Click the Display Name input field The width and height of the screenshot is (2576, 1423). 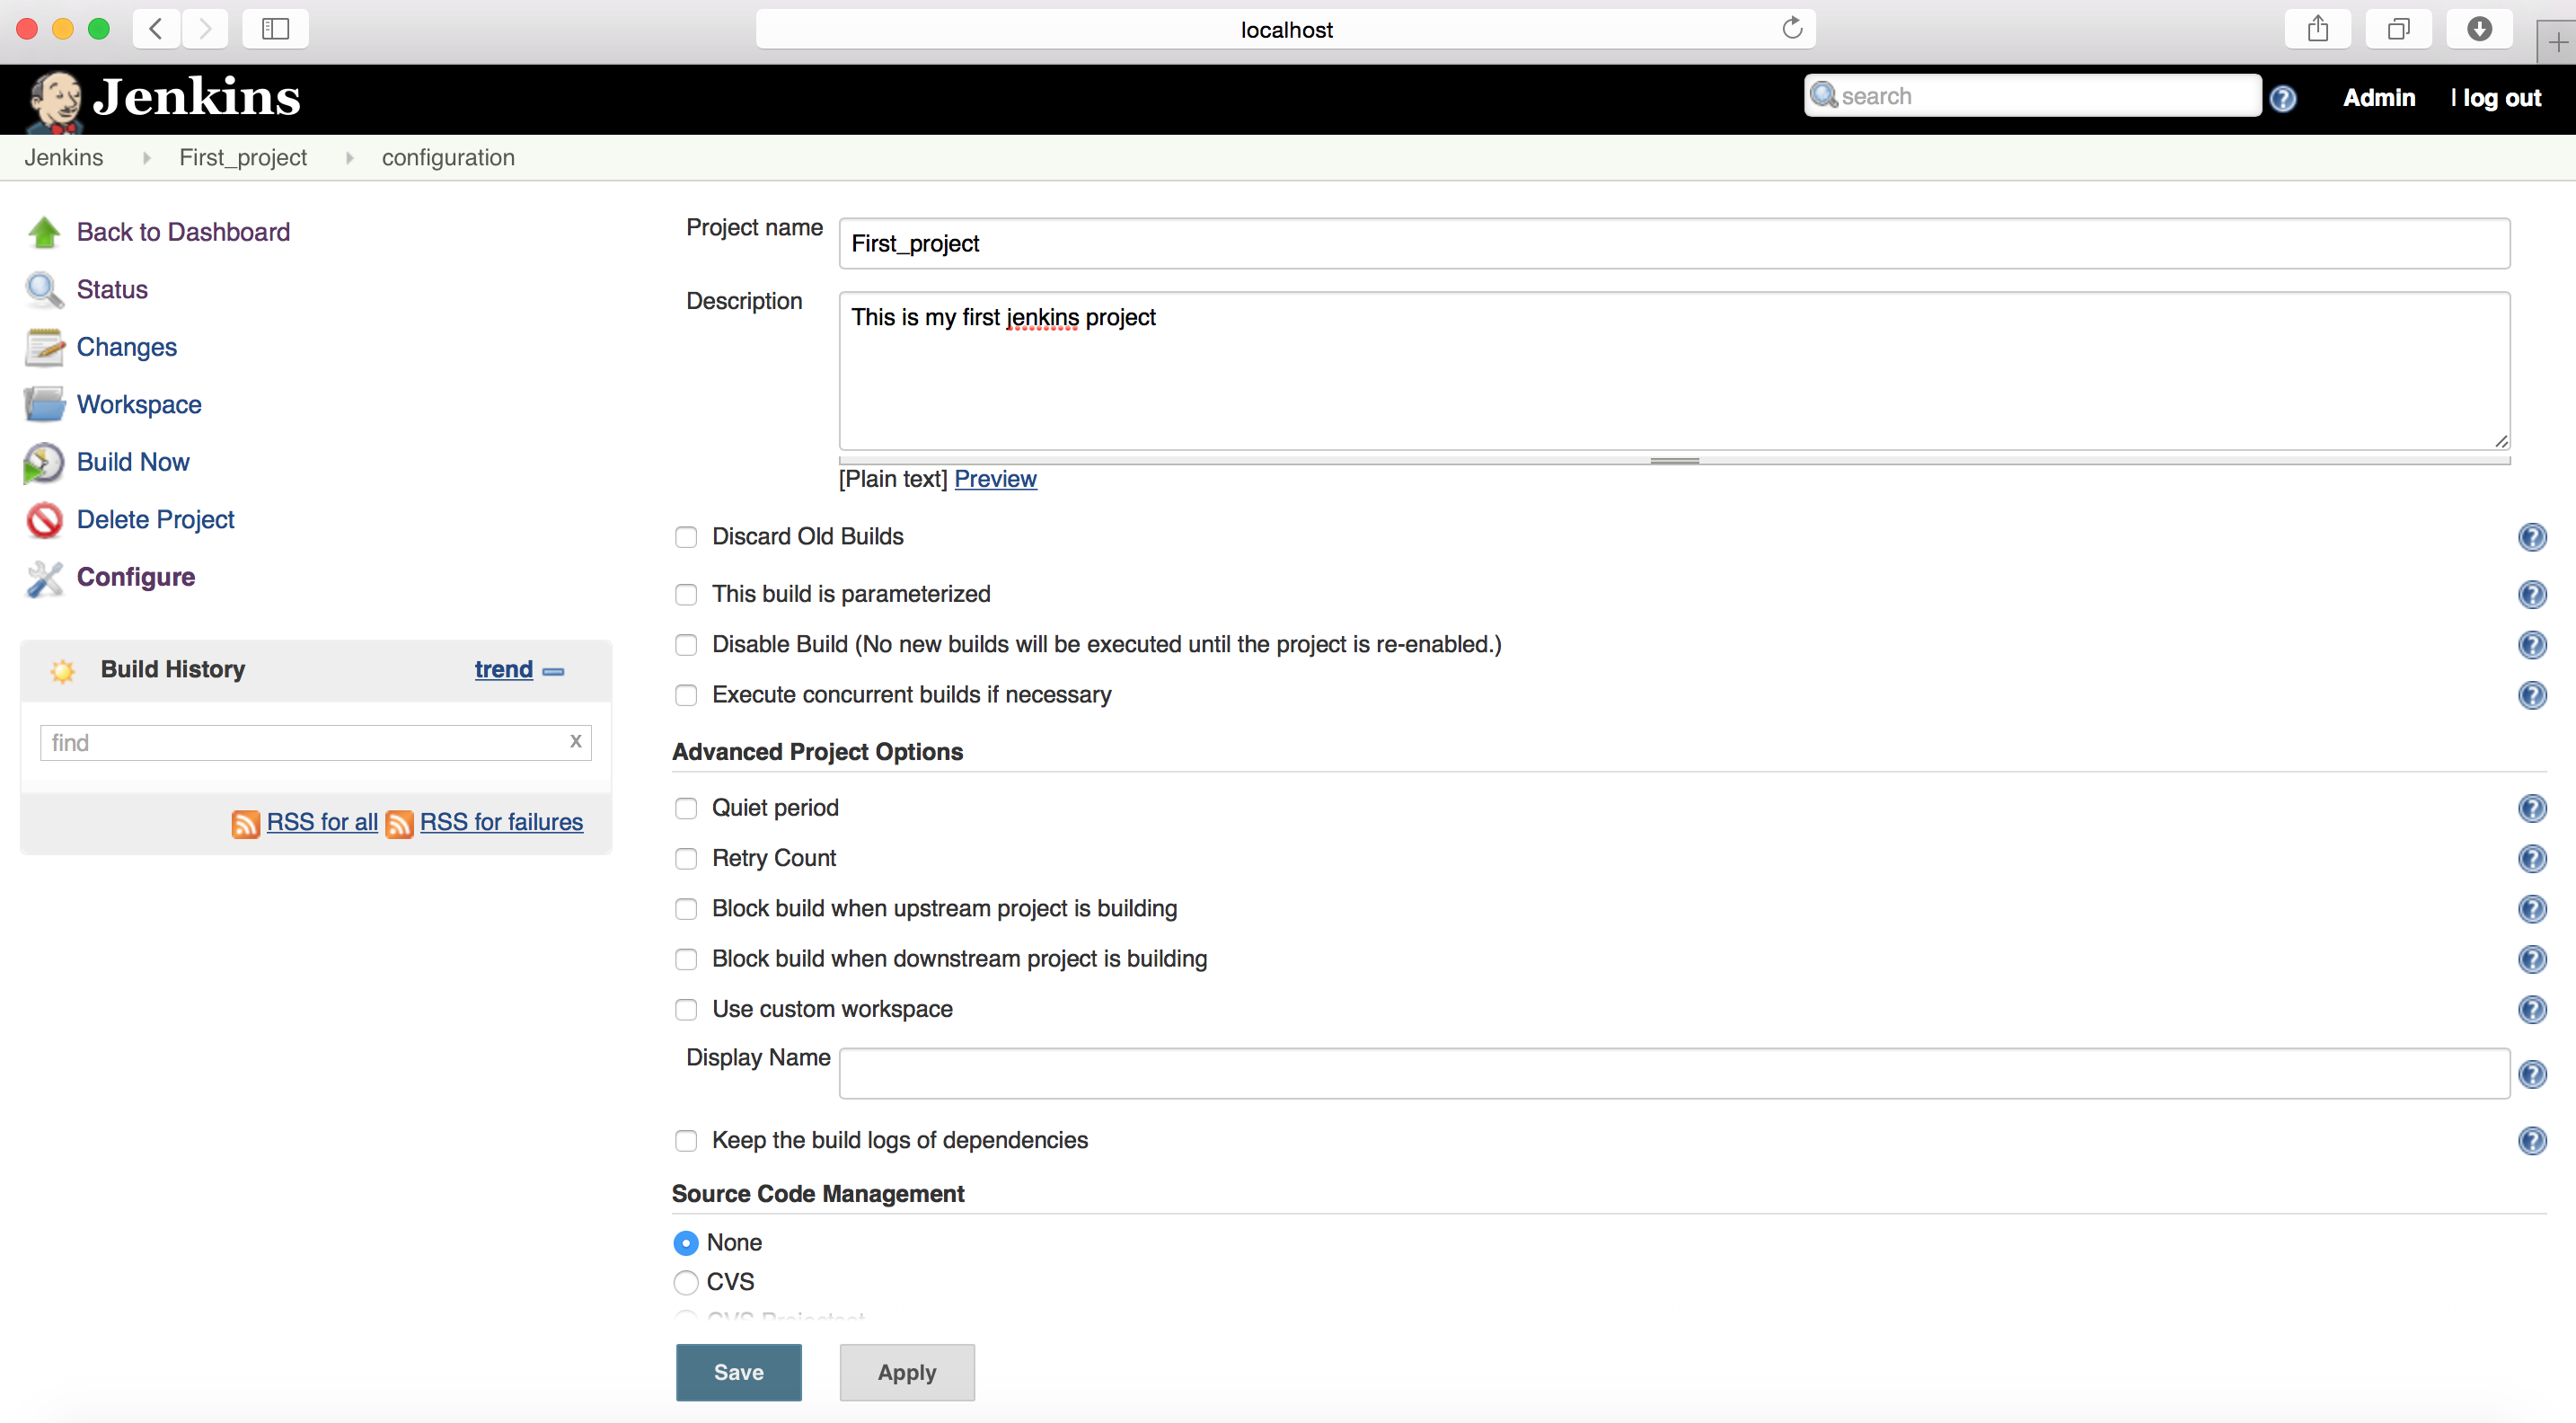[1674, 1074]
